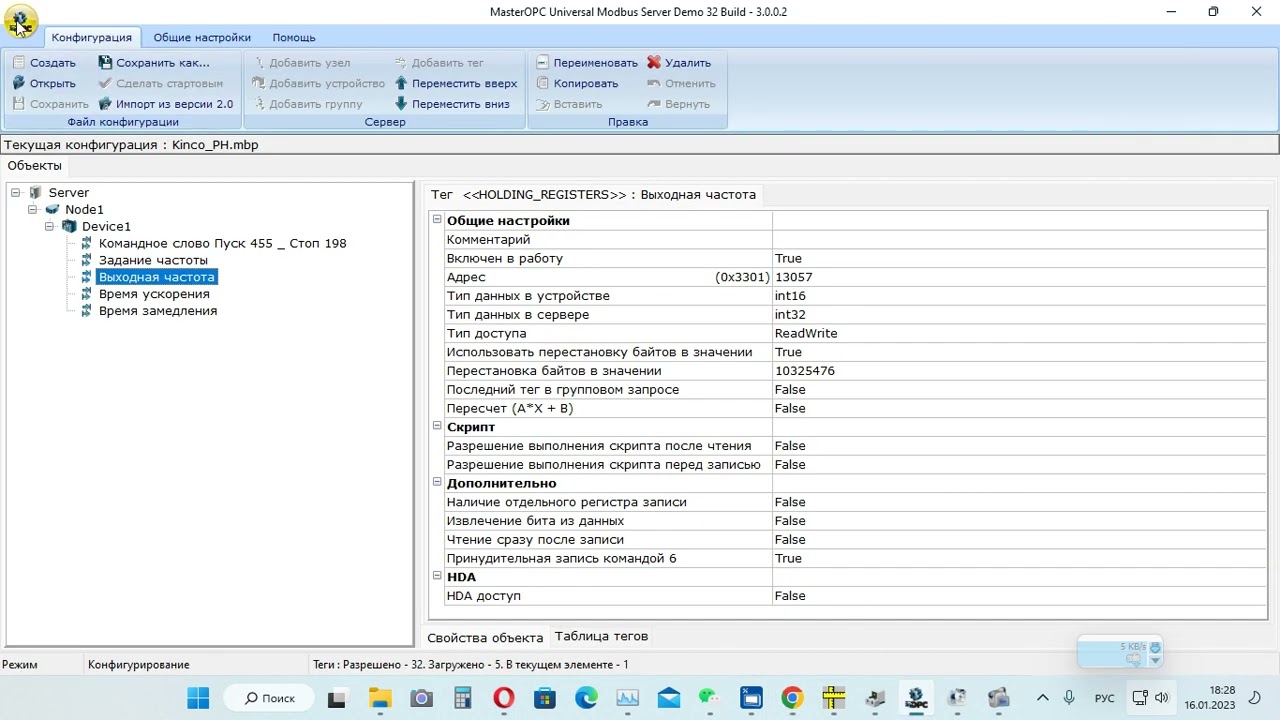
Task: Click tag icon beside Время ускорения
Action: click(x=86, y=294)
